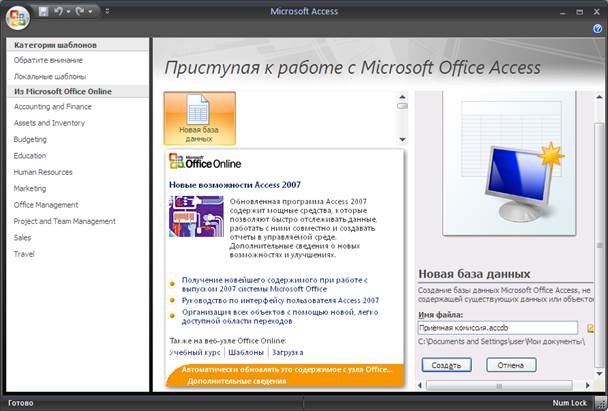The width and height of the screenshot is (608, 411).
Task: Open Education templates category
Action: click(x=30, y=155)
